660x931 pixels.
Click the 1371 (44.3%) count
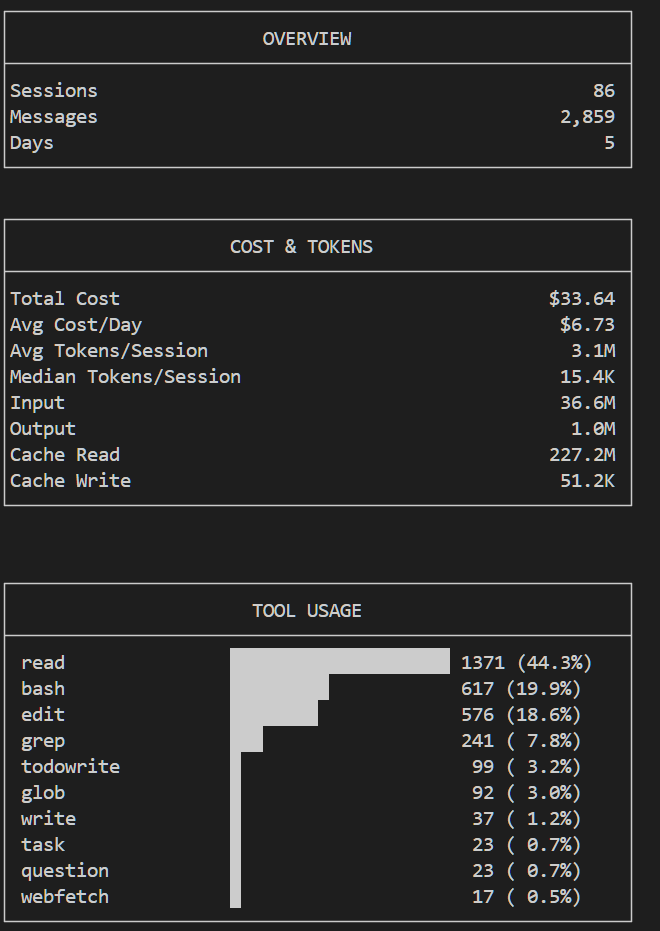click(x=527, y=663)
